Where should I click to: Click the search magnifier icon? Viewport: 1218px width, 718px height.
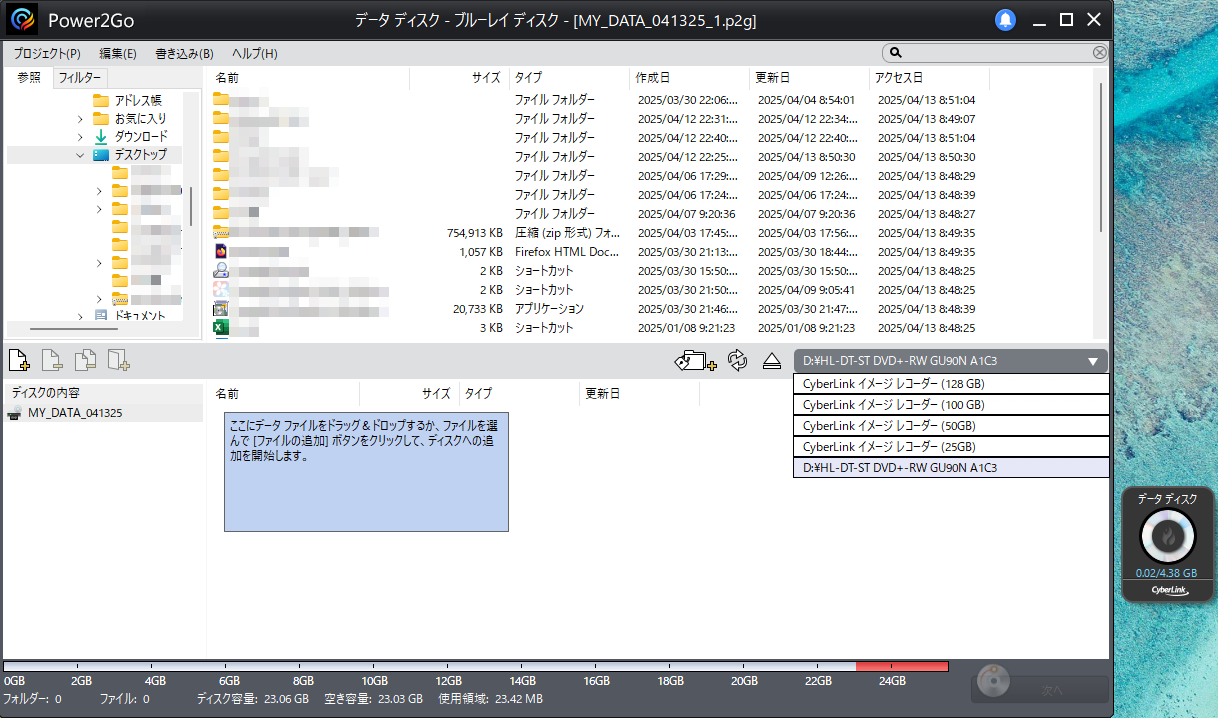(x=896, y=53)
